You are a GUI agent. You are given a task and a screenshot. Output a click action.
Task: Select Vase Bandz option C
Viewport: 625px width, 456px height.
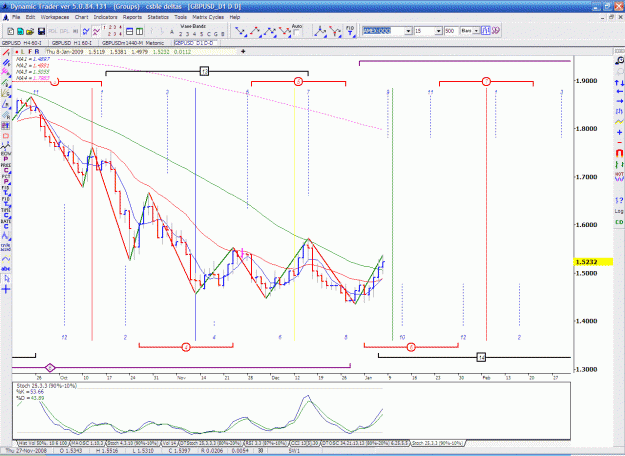(209, 34)
